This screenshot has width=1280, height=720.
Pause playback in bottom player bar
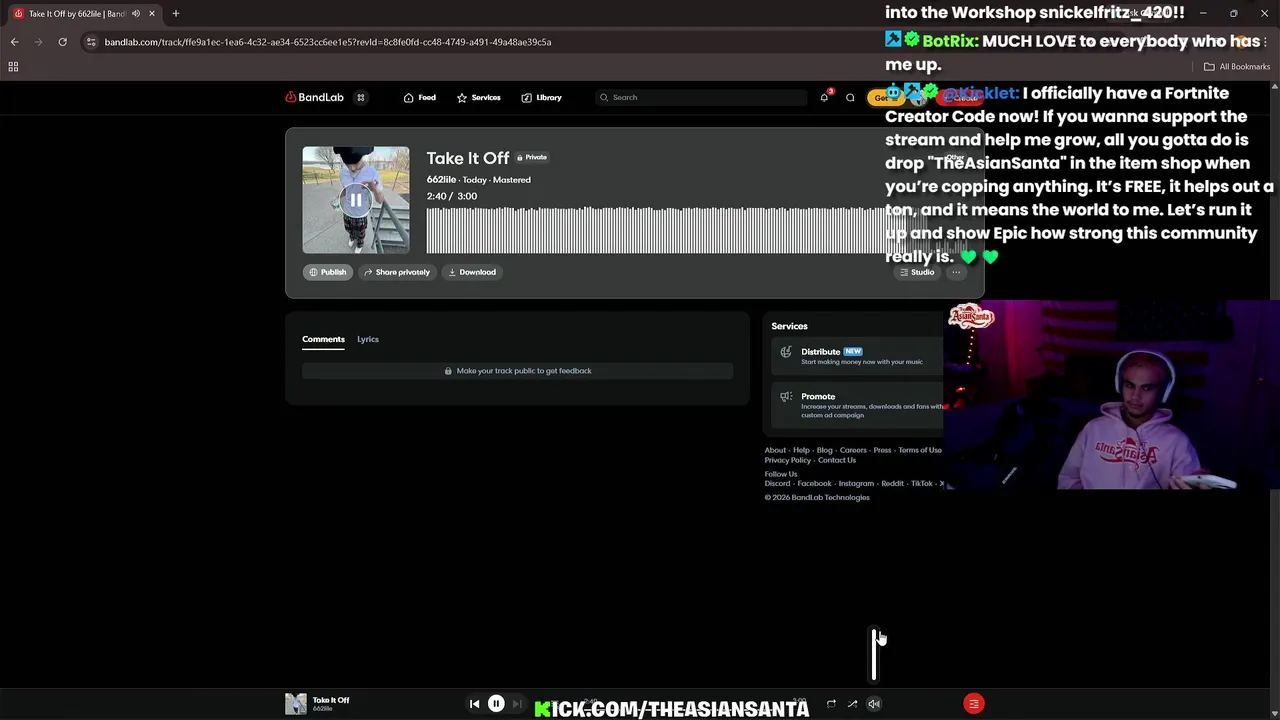point(496,704)
